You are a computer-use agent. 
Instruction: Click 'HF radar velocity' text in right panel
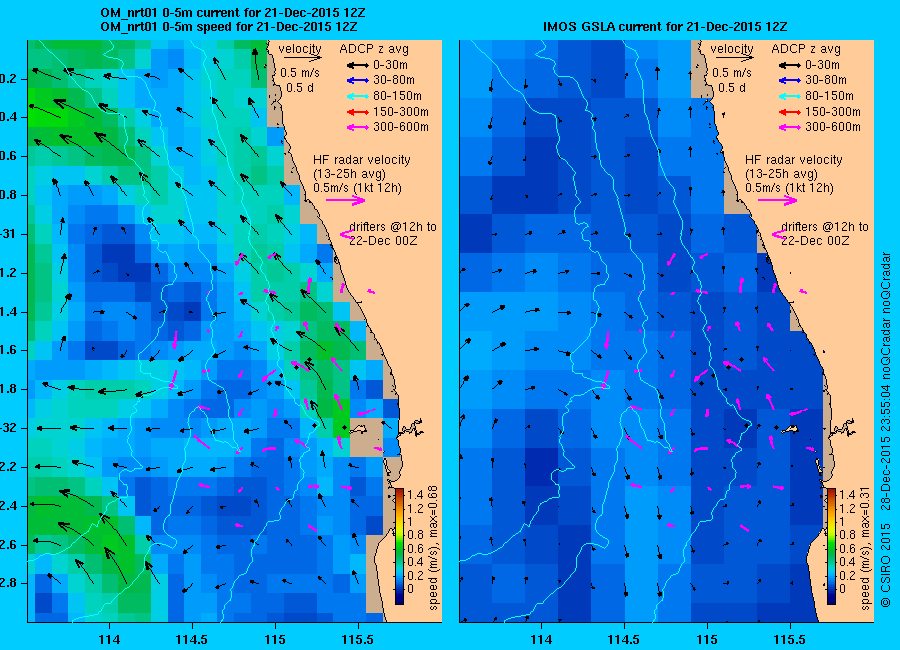pos(794,160)
